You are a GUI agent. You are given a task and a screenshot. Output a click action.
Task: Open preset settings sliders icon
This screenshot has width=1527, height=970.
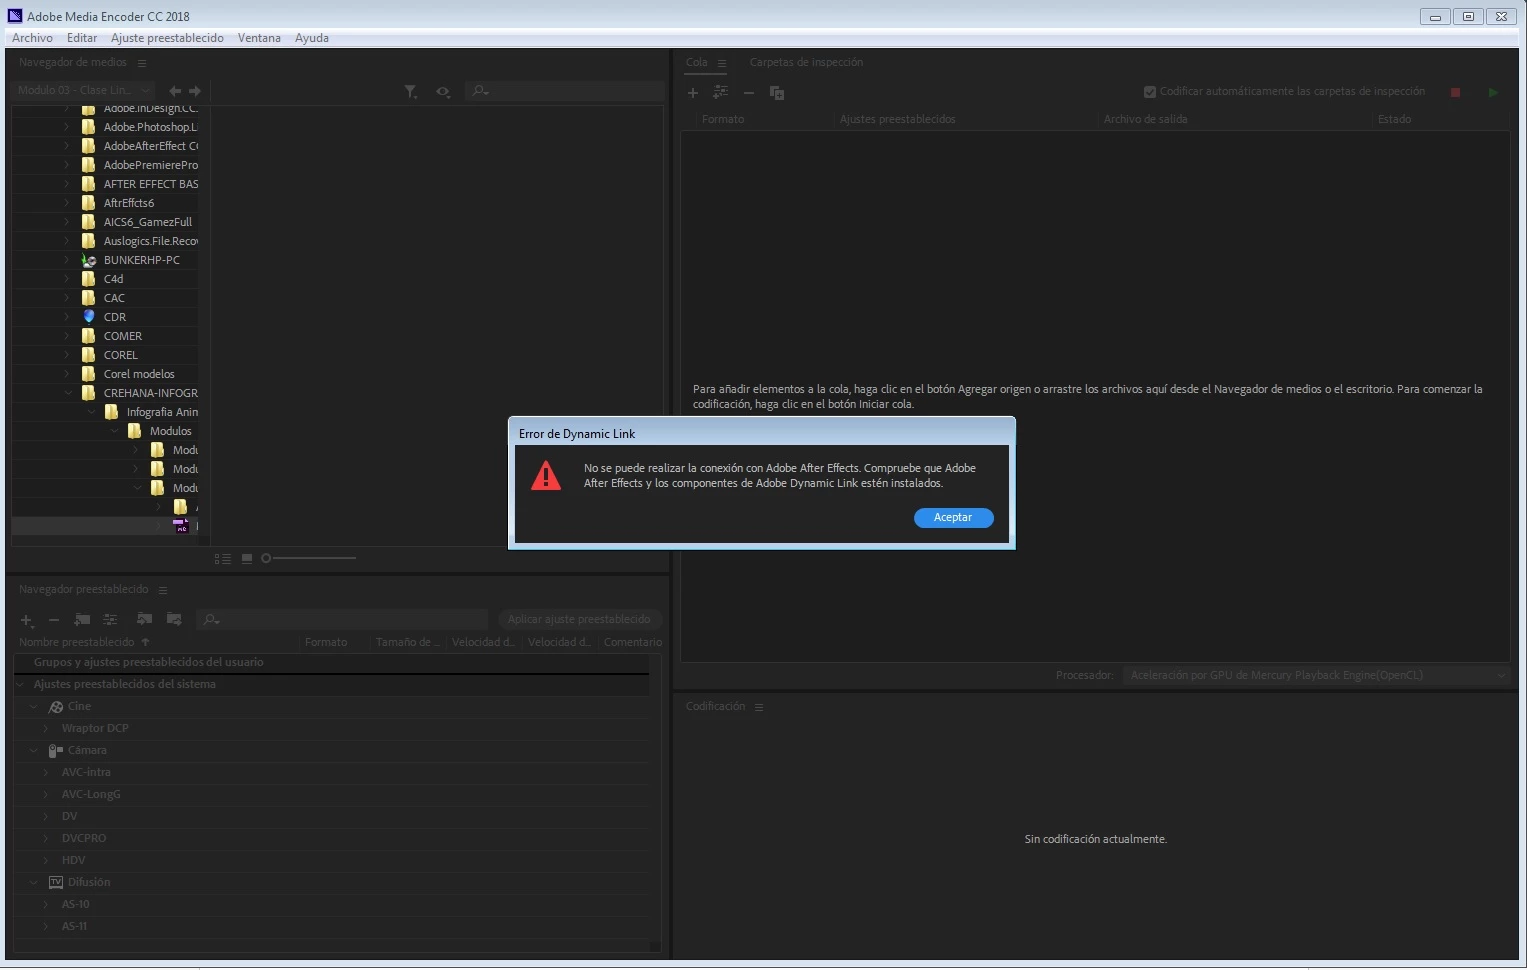[x=110, y=620]
